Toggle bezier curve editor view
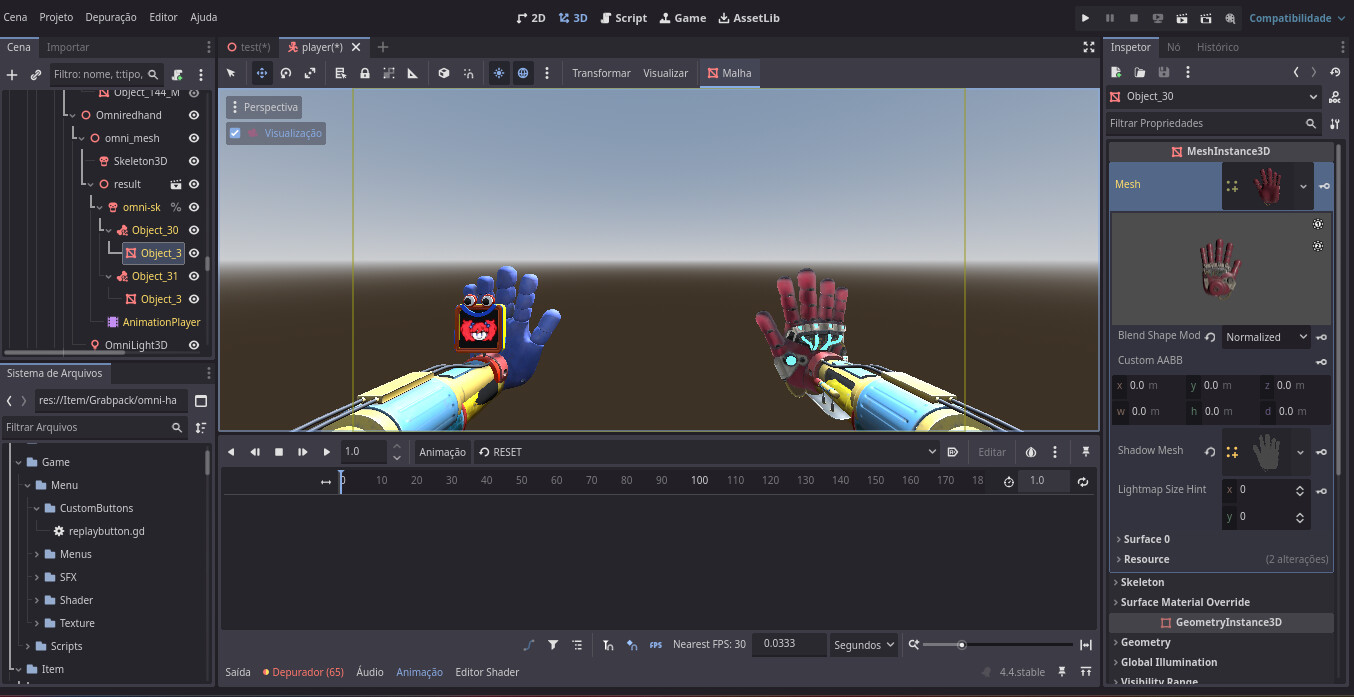Viewport: 1354px width, 697px height. point(529,645)
